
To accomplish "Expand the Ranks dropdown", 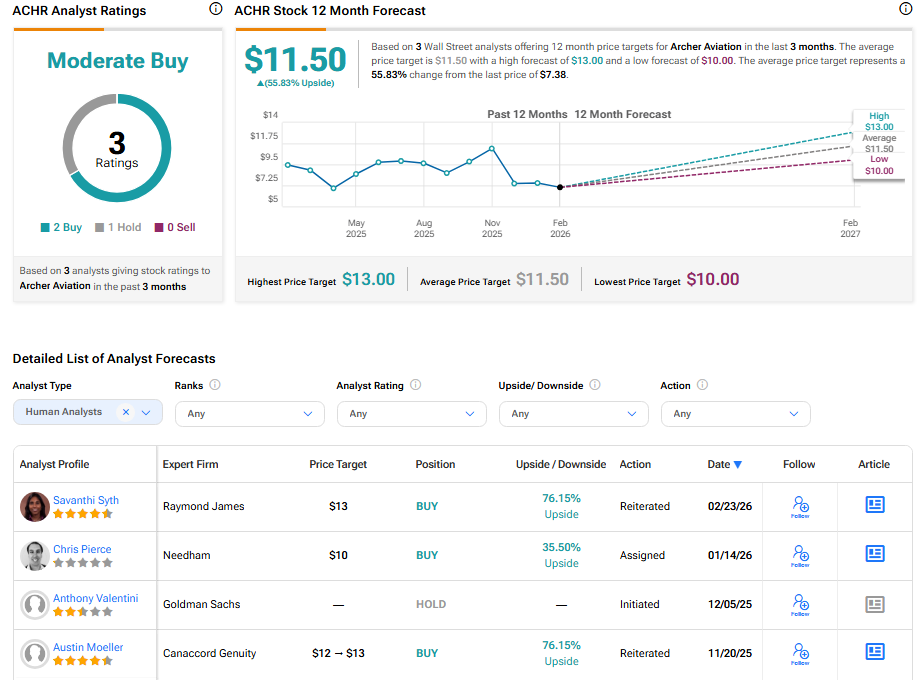I will [249, 414].
